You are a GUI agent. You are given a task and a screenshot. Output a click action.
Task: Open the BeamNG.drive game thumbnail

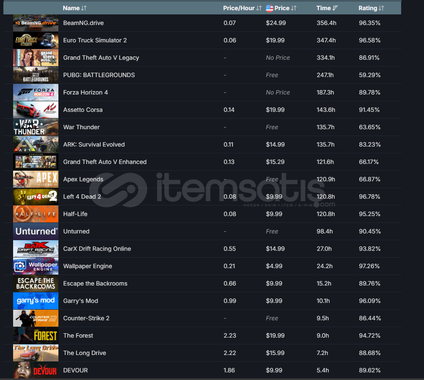36,23
